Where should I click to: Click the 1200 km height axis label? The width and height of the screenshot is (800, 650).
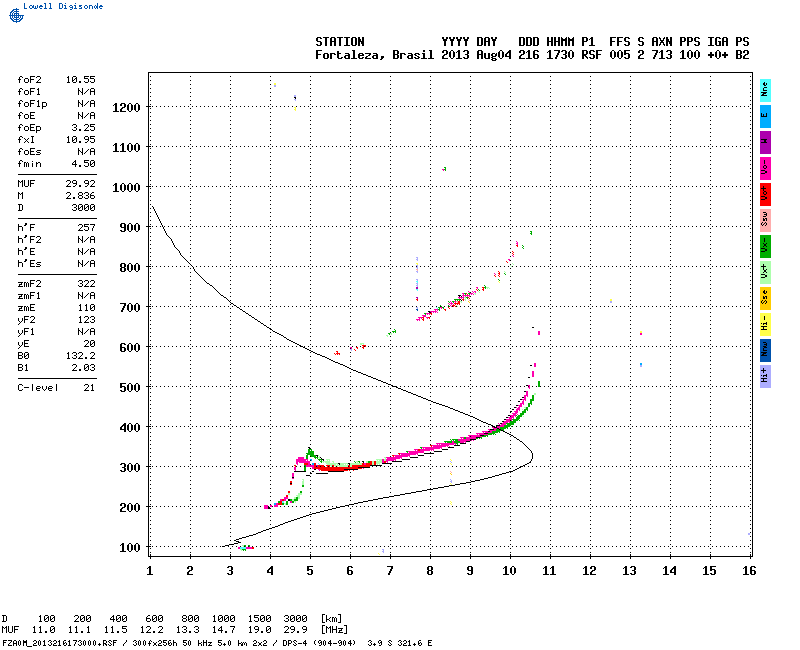pos(126,108)
